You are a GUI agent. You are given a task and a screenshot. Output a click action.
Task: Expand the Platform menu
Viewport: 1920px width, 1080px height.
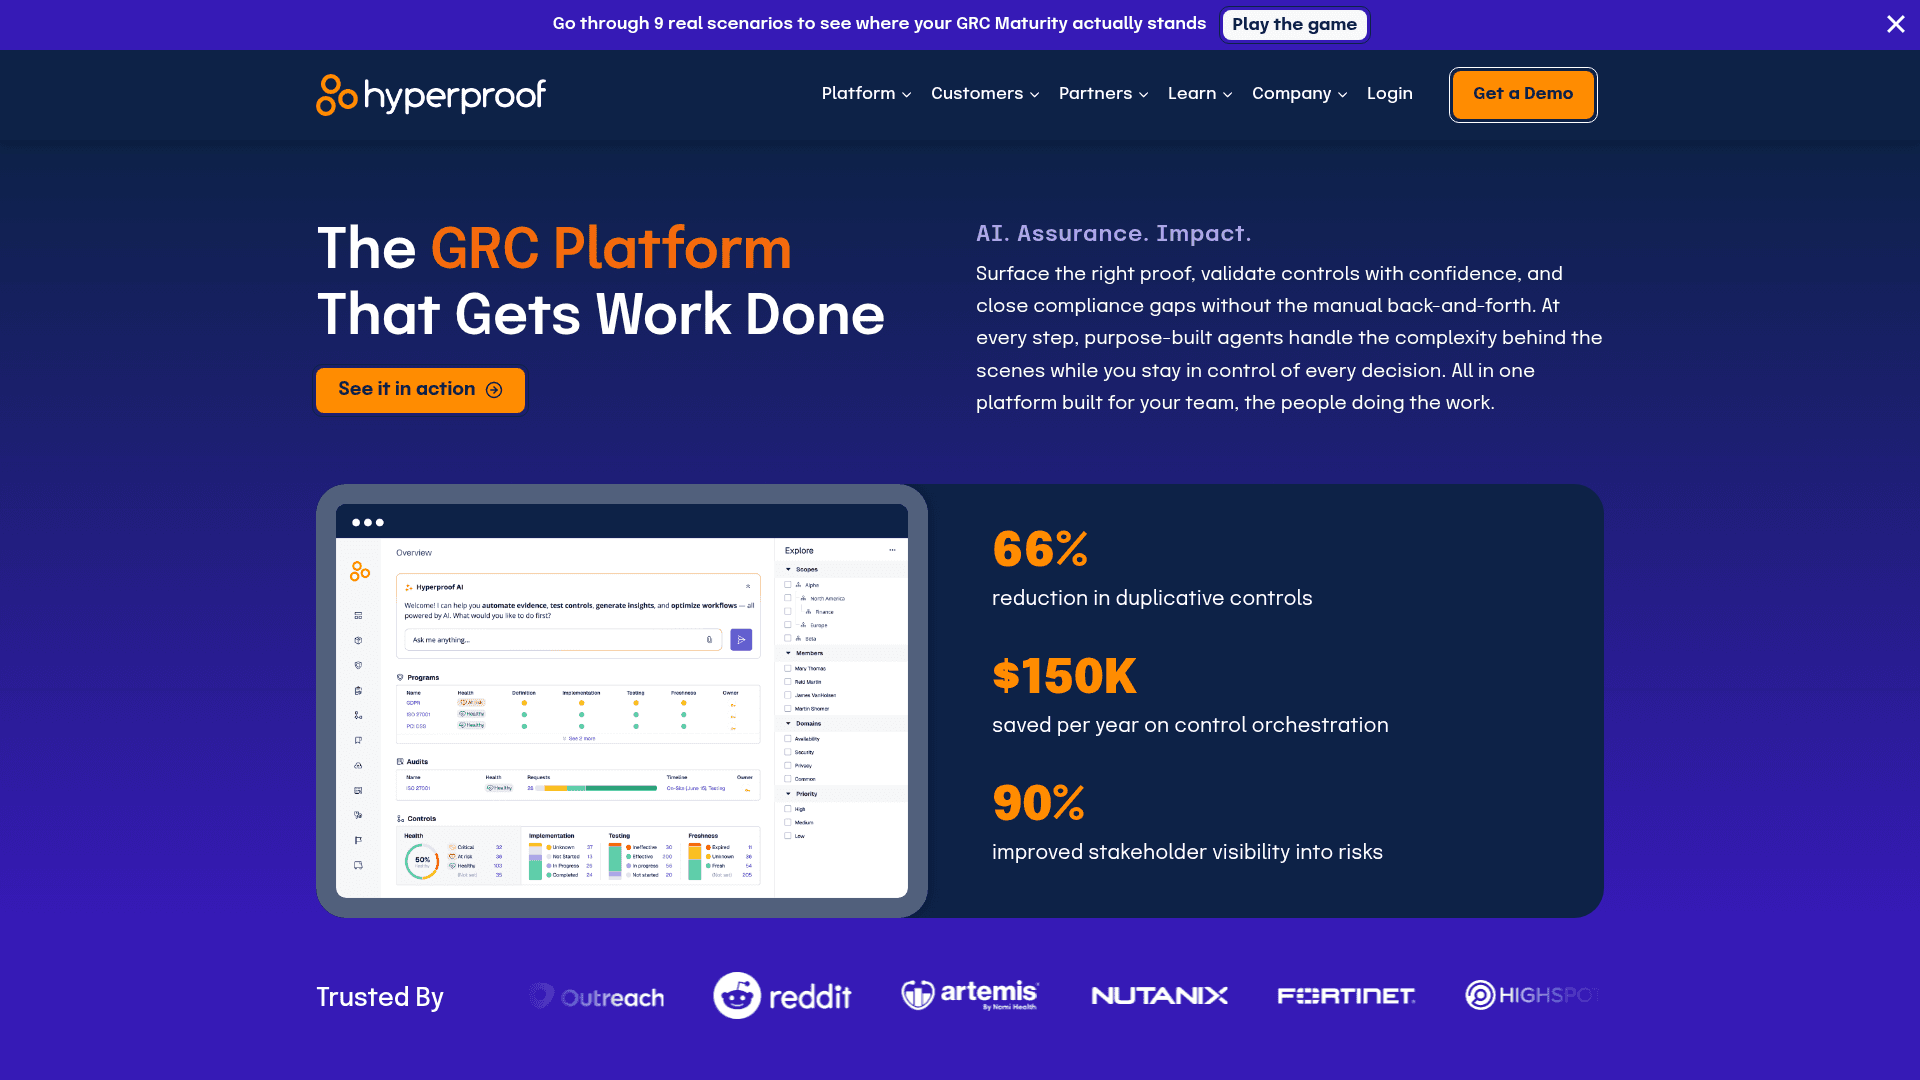[x=866, y=94]
